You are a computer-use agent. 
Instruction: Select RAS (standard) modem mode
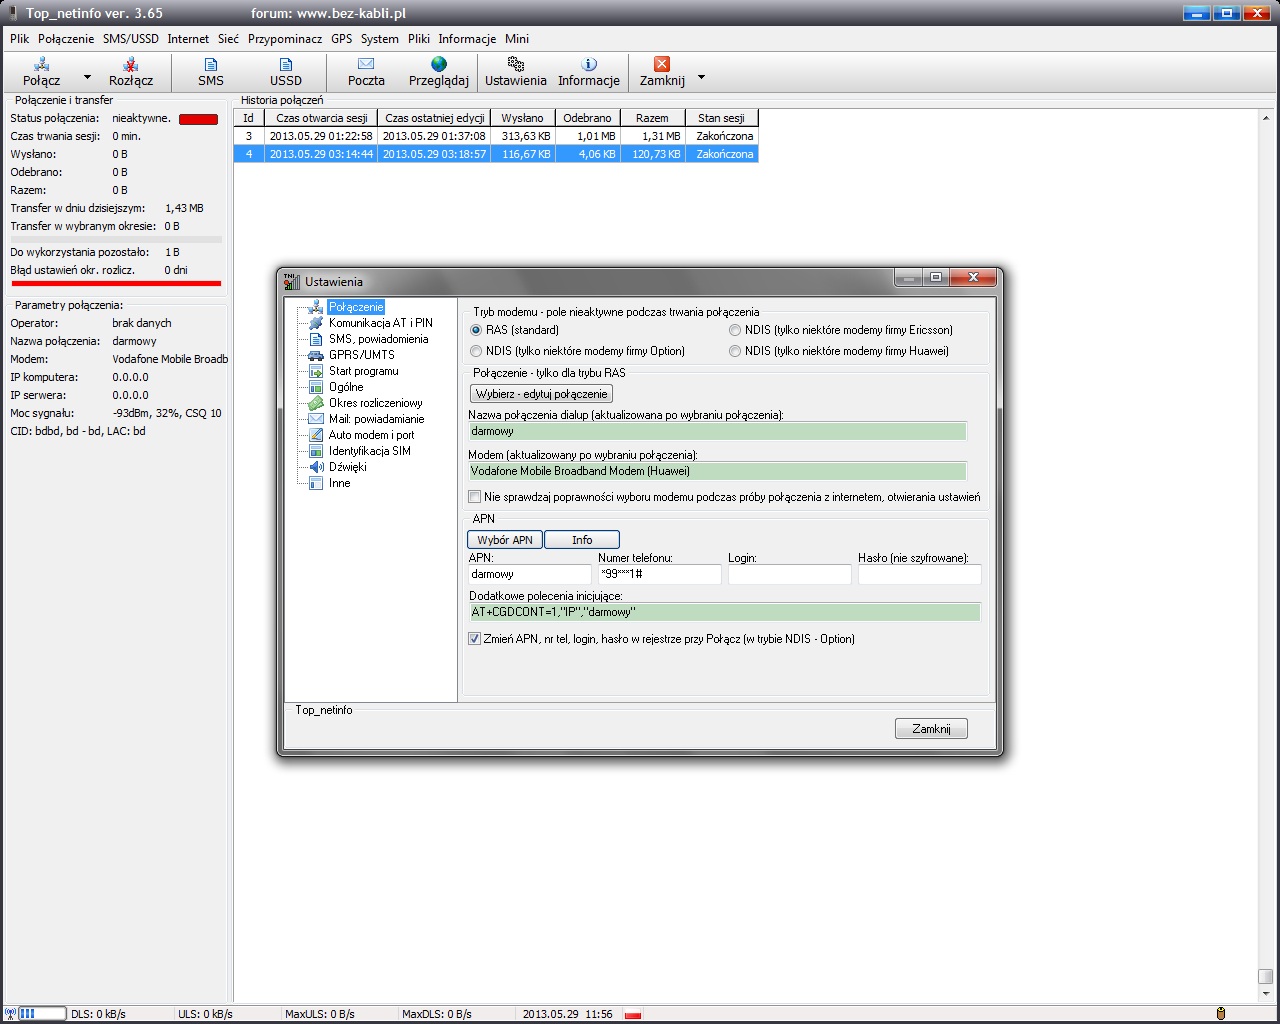coord(476,330)
